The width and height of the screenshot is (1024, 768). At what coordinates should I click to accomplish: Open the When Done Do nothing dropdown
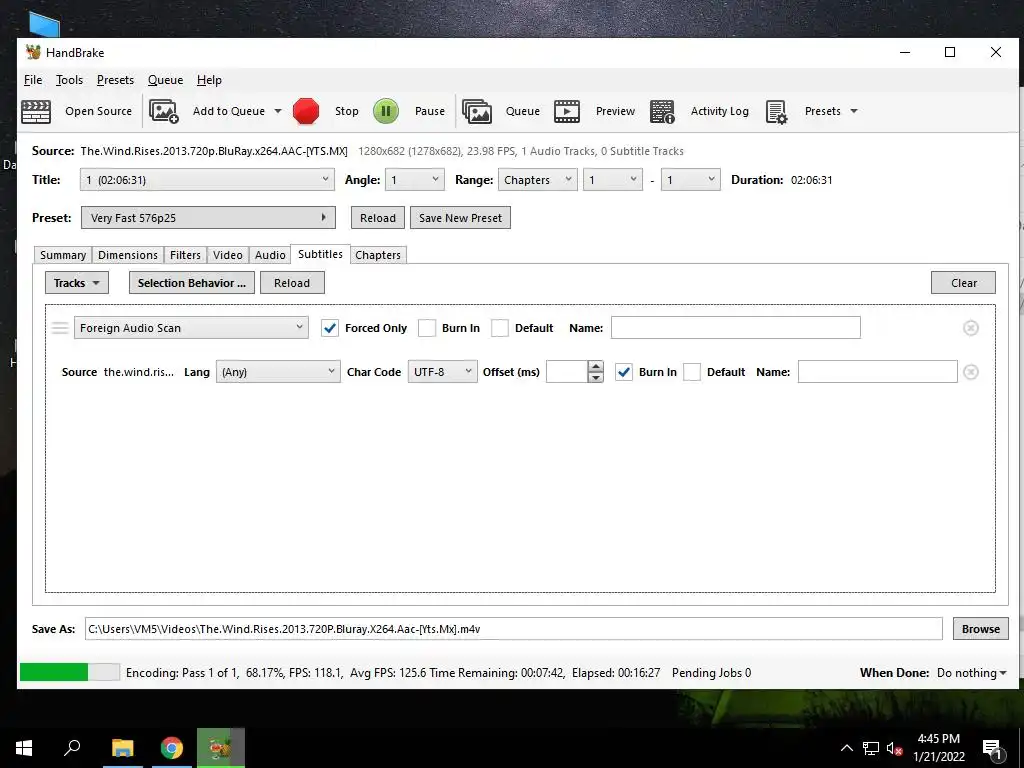click(x=971, y=673)
